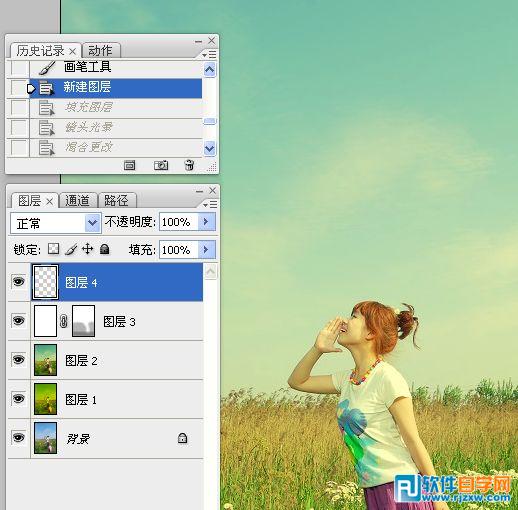Screen dimensions: 518x510
Task: Lock all padlock icon in 锁定 row
Action: click(x=105, y=249)
